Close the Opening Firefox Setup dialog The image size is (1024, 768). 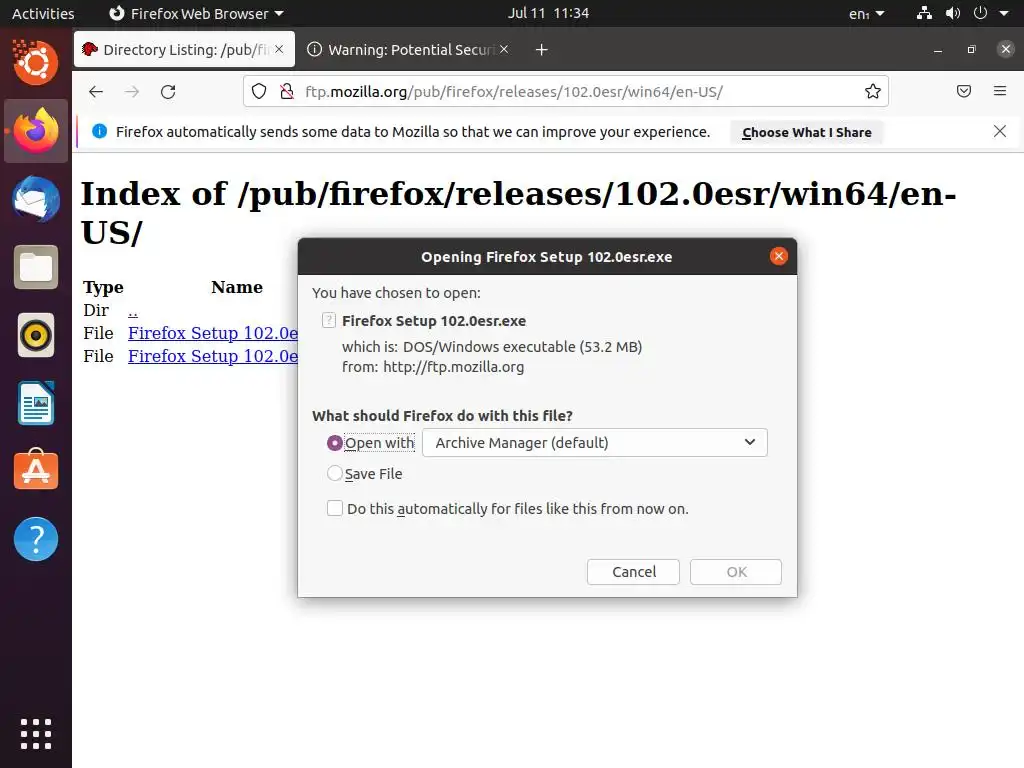[x=778, y=256]
